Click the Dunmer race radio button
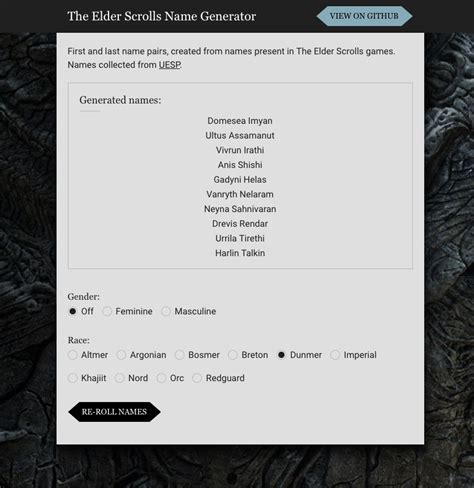474x488 pixels. [x=281, y=355]
